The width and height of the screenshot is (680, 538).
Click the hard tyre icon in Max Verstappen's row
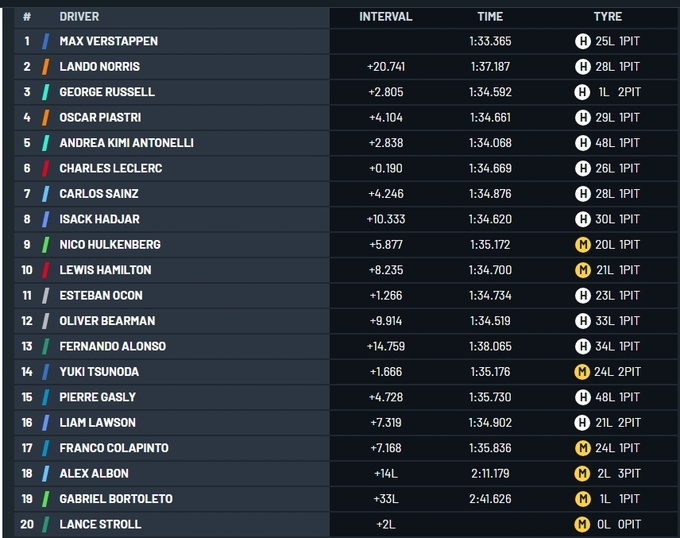[582, 41]
